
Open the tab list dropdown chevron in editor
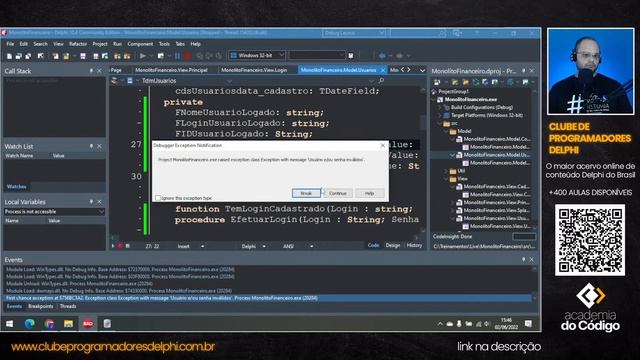(x=422, y=70)
